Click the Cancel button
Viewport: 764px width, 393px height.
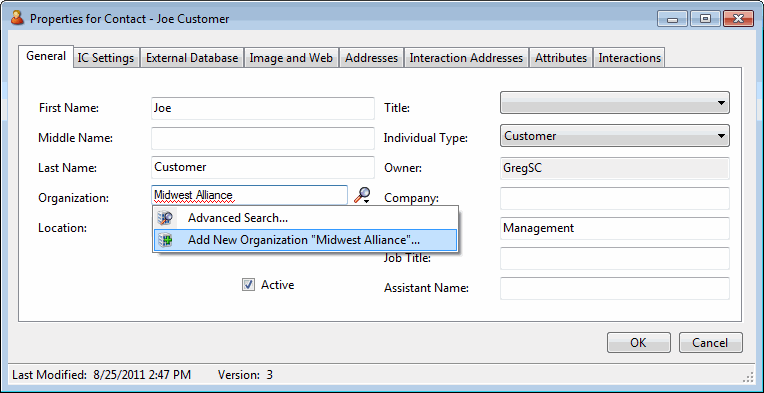[710, 343]
